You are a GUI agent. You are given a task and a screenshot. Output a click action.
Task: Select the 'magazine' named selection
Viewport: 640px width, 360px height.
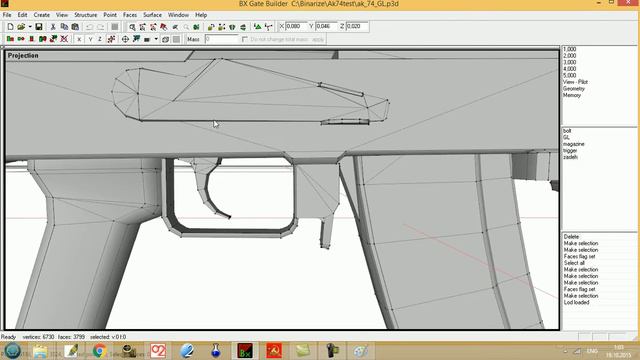574,144
